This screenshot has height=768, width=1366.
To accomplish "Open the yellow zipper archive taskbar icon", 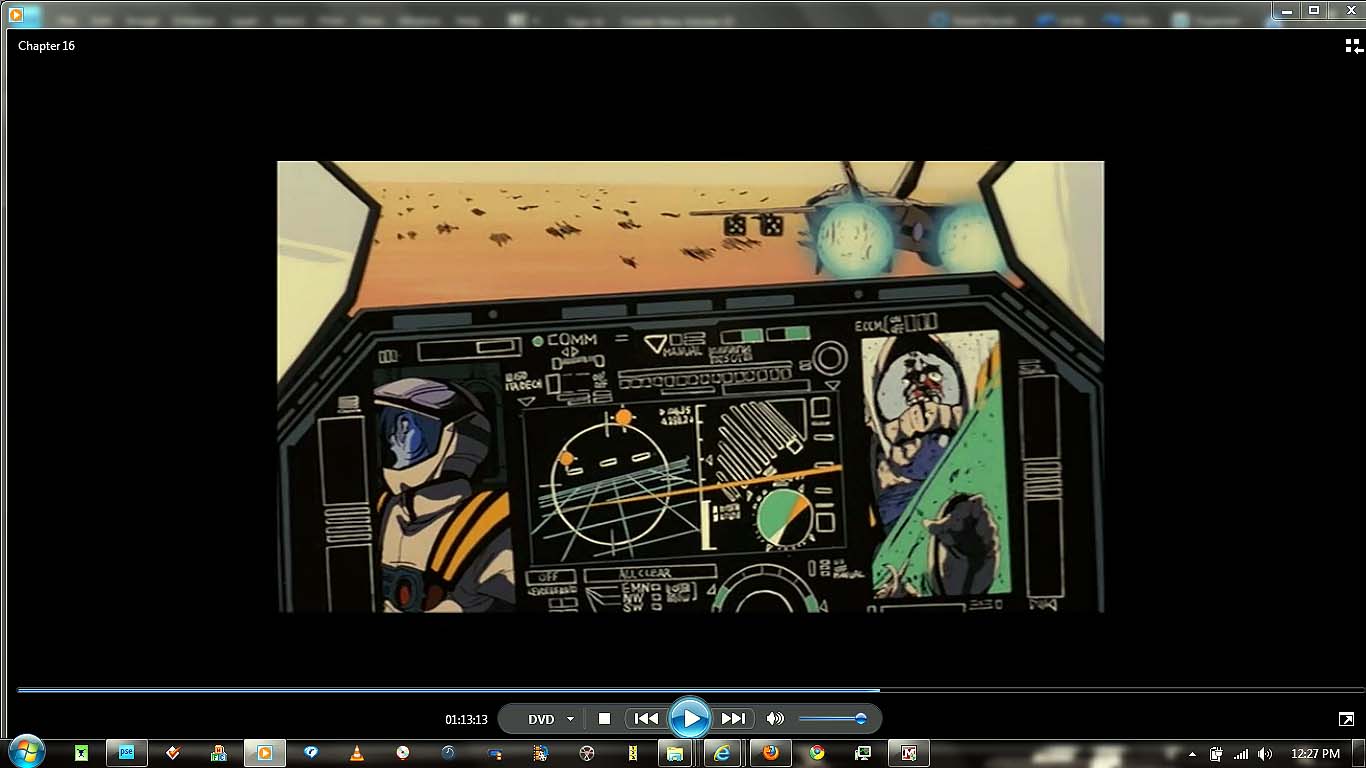I will [x=633, y=753].
